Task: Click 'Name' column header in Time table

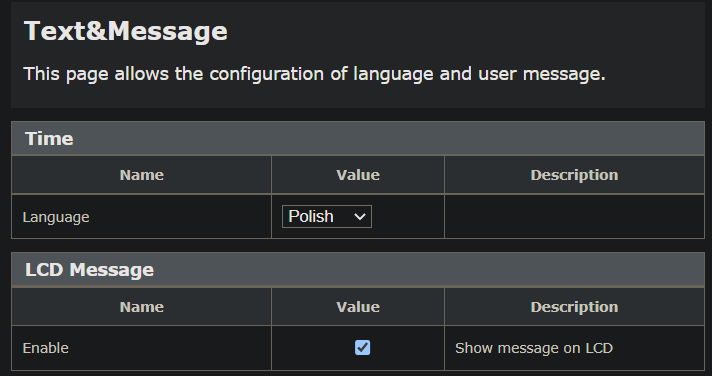Action: click(142, 175)
